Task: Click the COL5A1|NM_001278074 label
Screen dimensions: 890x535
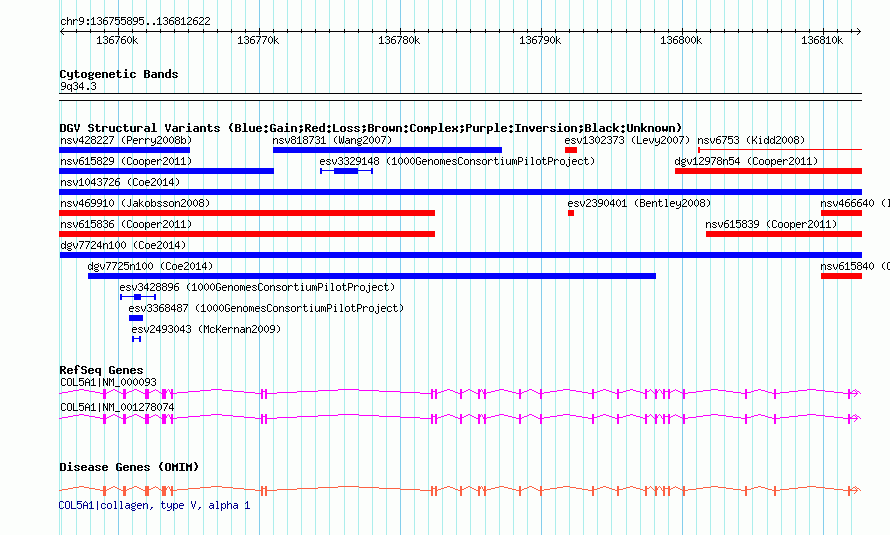Action: (117, 407)
